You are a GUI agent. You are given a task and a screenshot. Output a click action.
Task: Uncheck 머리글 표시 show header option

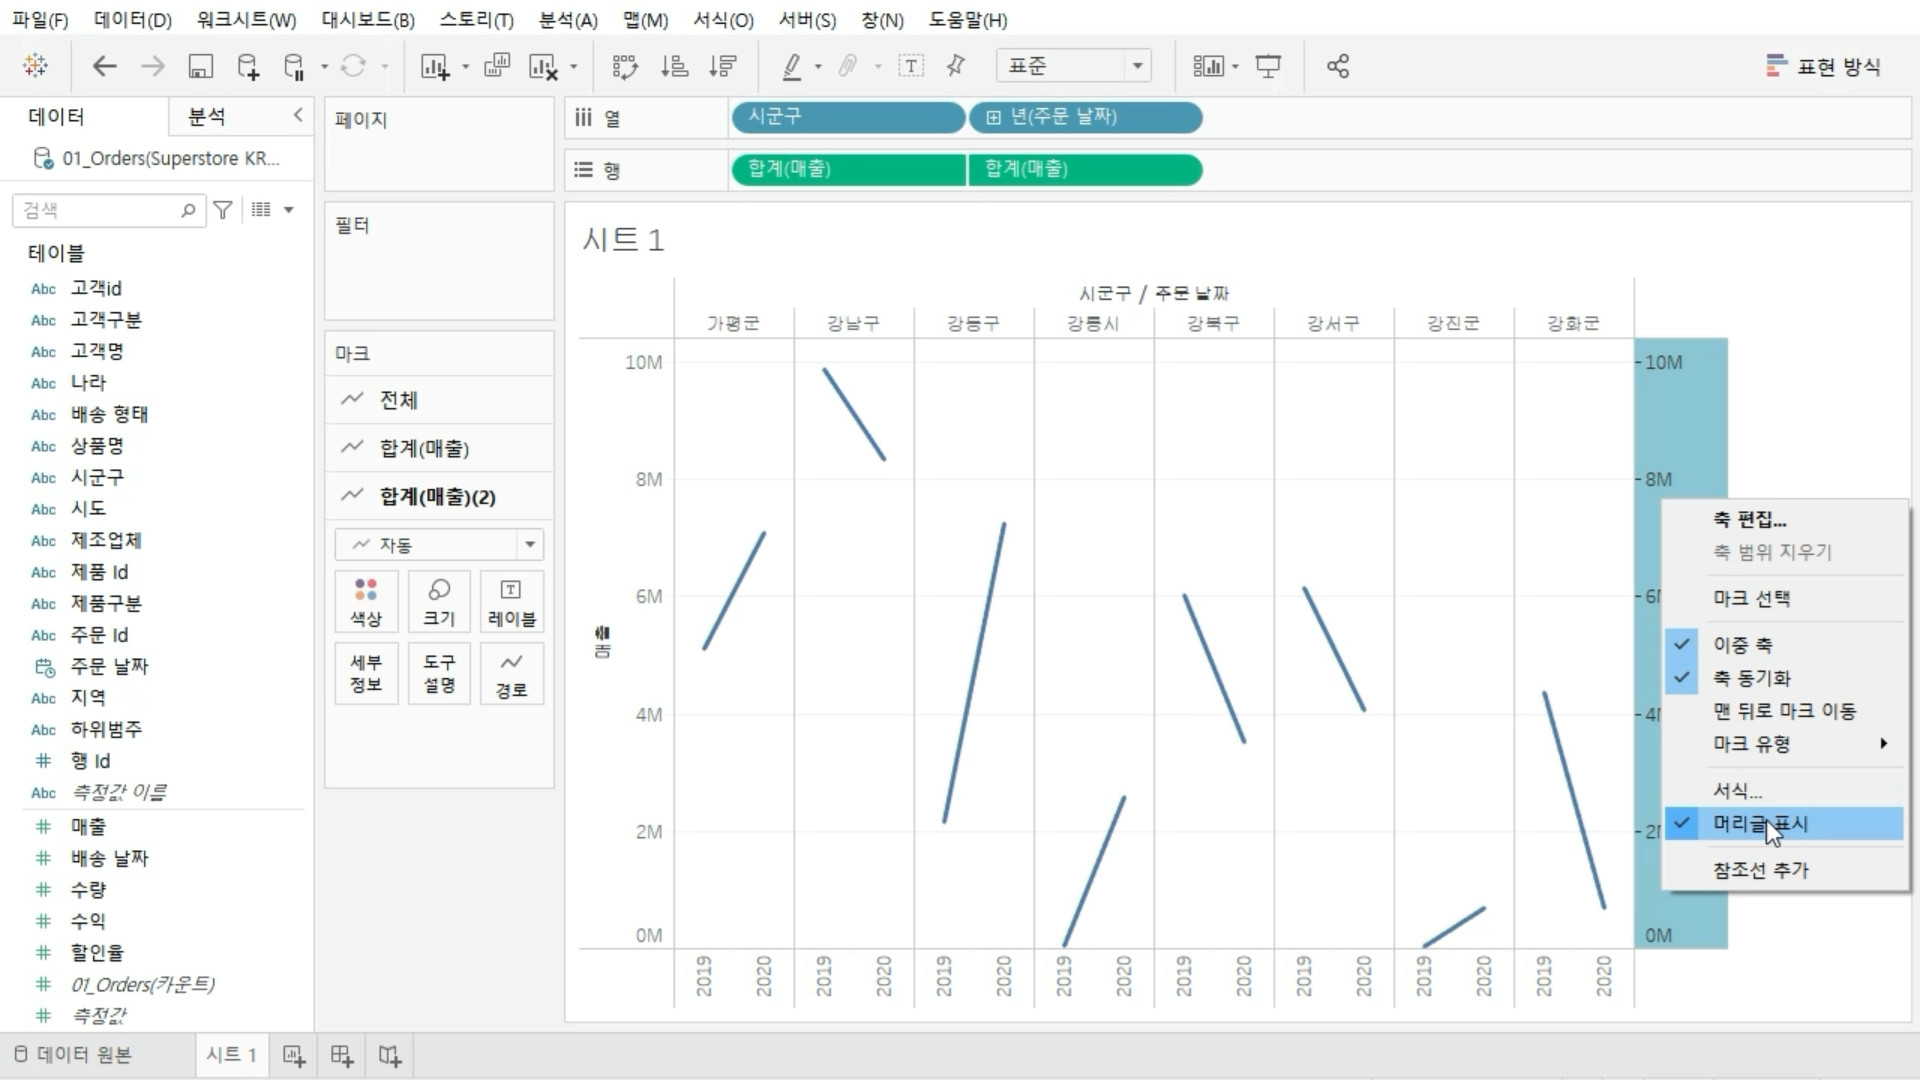pos(1760,824)
